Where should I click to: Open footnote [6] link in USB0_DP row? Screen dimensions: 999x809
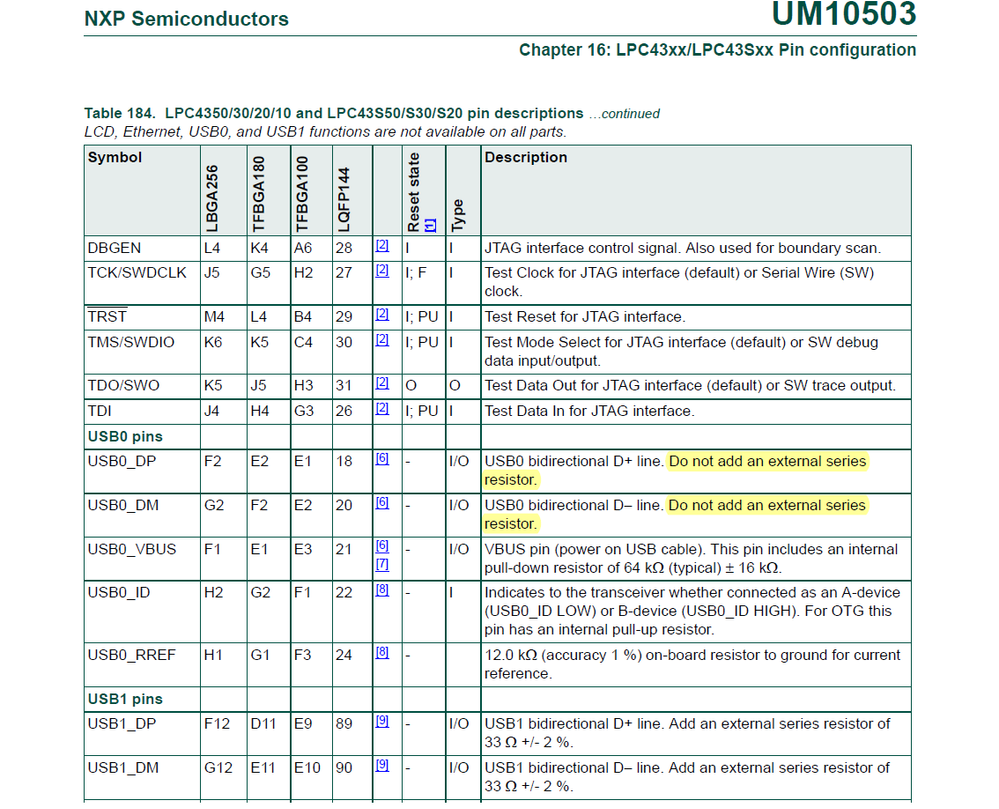tap(382, 459)
